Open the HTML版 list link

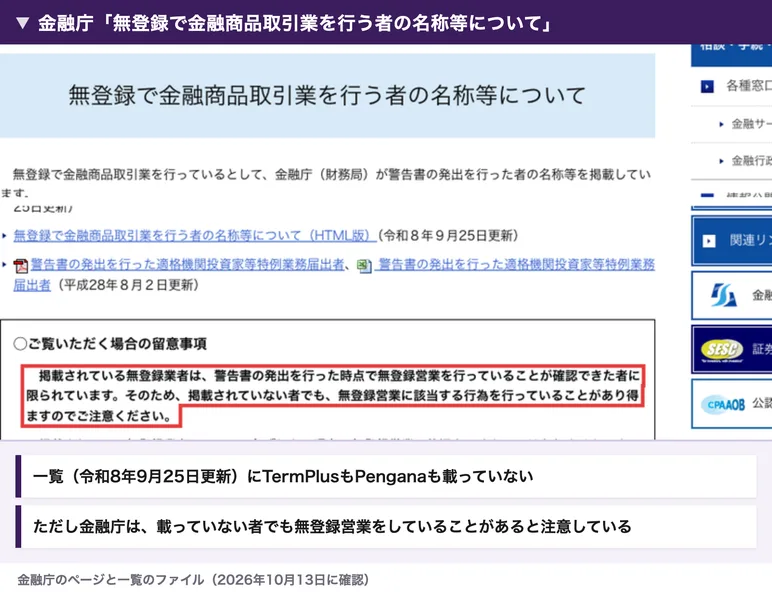tap(194, 235)
